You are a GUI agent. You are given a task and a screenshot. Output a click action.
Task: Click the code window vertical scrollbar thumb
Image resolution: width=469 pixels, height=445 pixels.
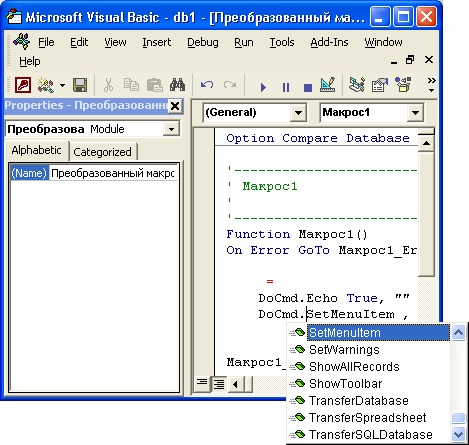pos(426,214)
